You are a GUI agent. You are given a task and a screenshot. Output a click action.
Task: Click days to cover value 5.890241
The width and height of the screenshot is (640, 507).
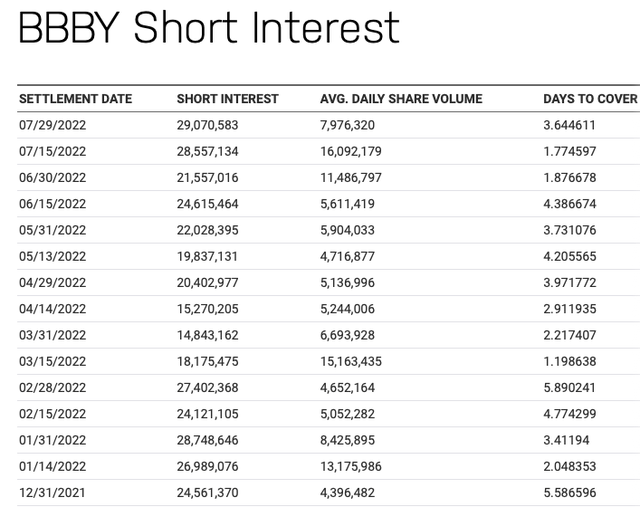pyautogui.click(x=577, y=386)
